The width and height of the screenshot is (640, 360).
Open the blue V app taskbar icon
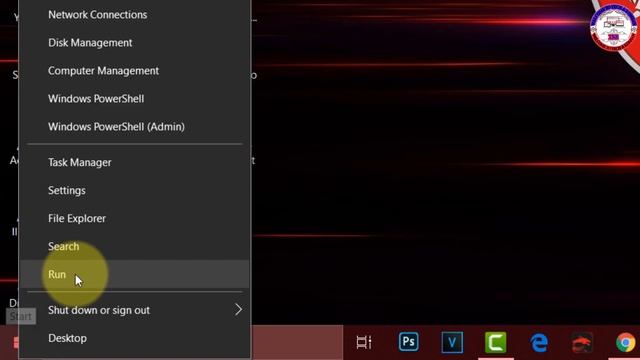pos(452,342)
